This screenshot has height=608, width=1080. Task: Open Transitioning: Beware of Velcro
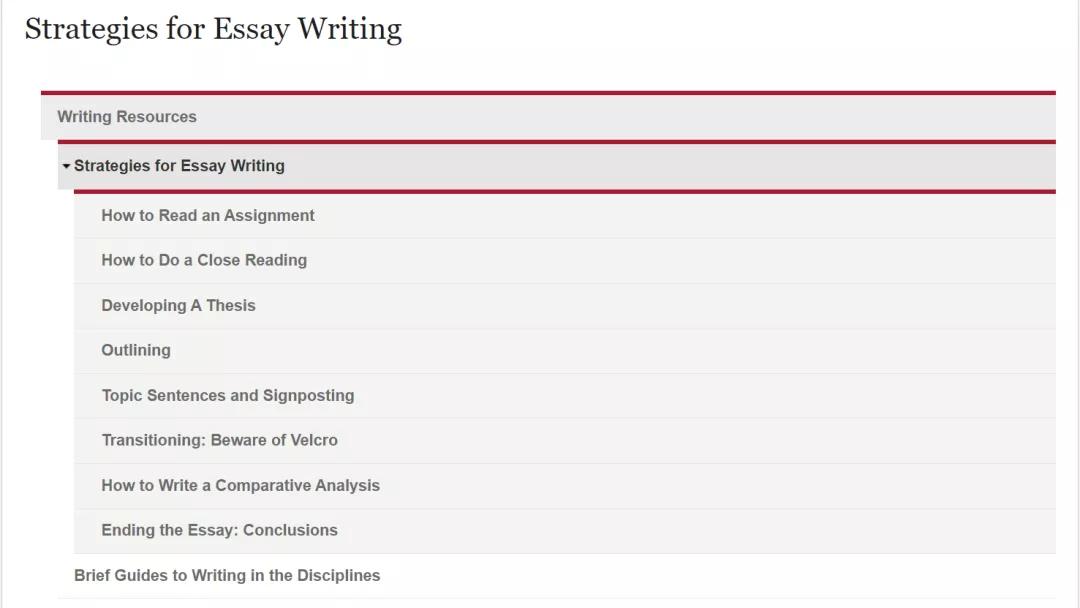pyautogui.click(x=219, y=440)
